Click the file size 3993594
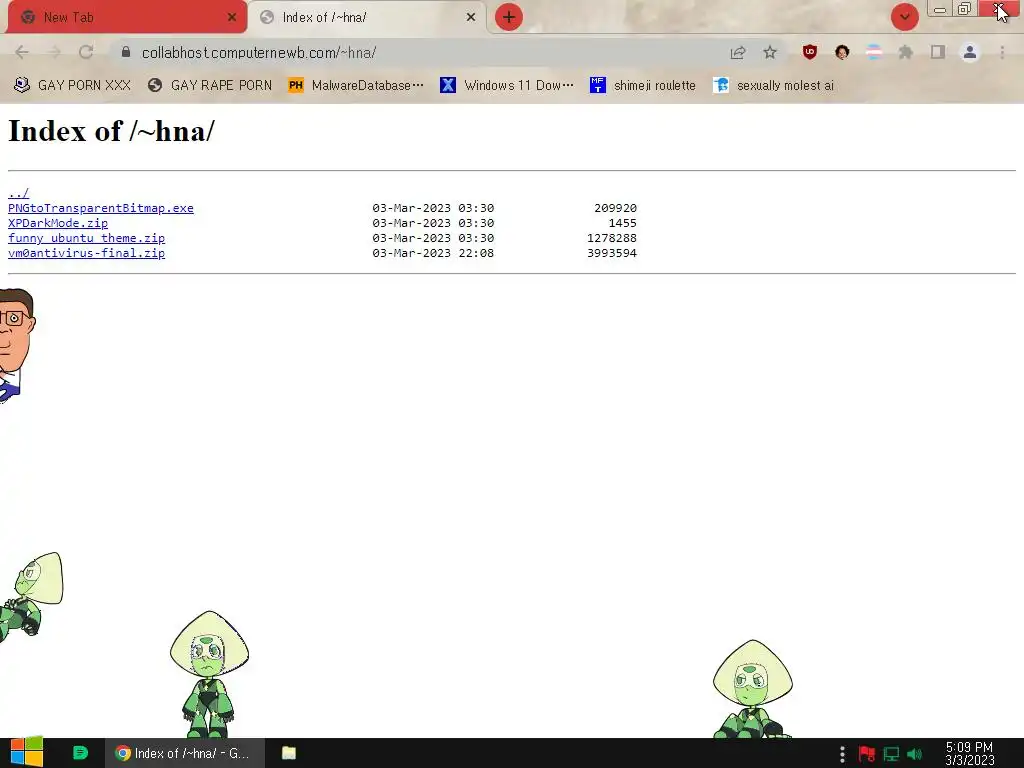The image size is (1024, 768). [x=611, y=253]
